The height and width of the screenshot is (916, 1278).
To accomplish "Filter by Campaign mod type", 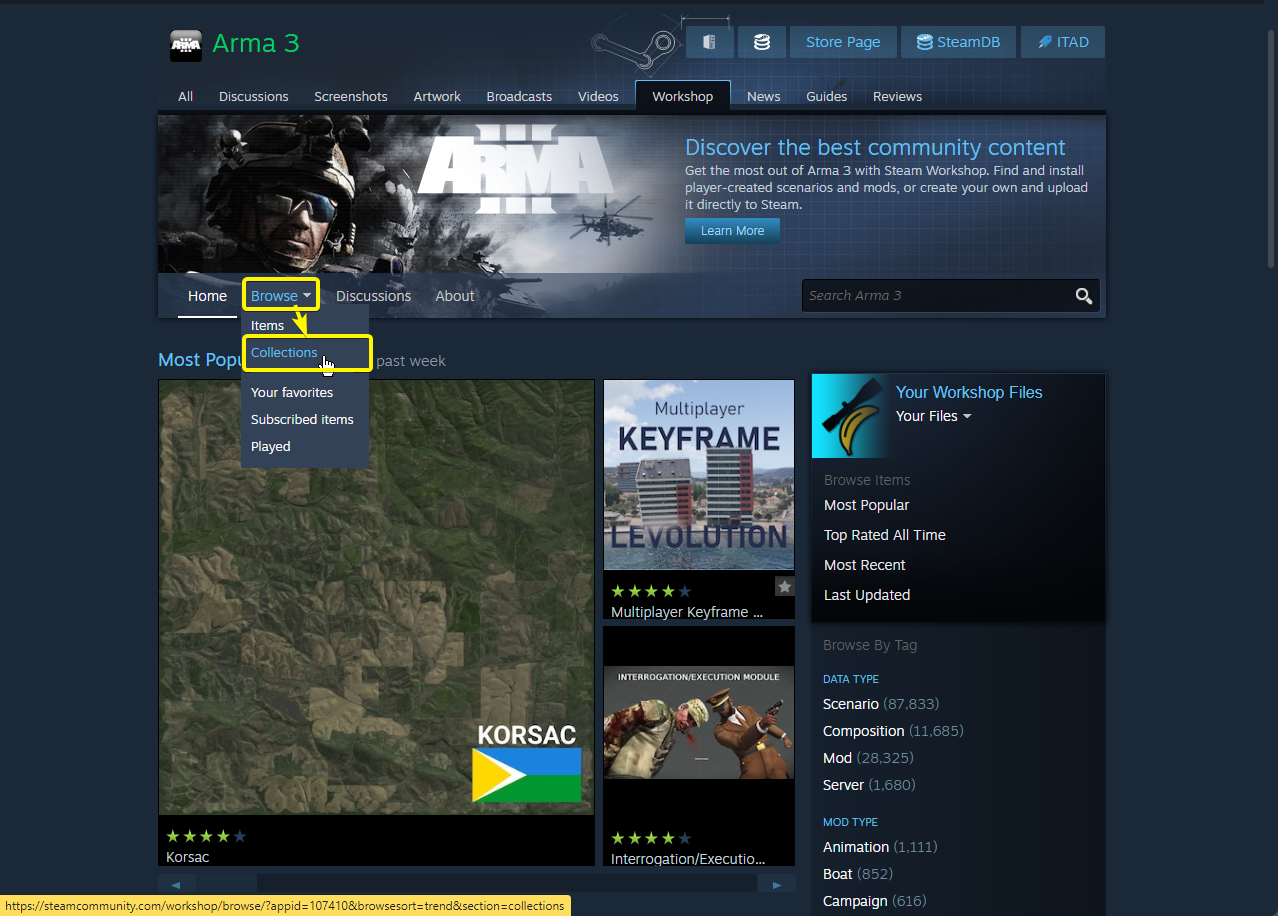I will (x=855, y=901).
